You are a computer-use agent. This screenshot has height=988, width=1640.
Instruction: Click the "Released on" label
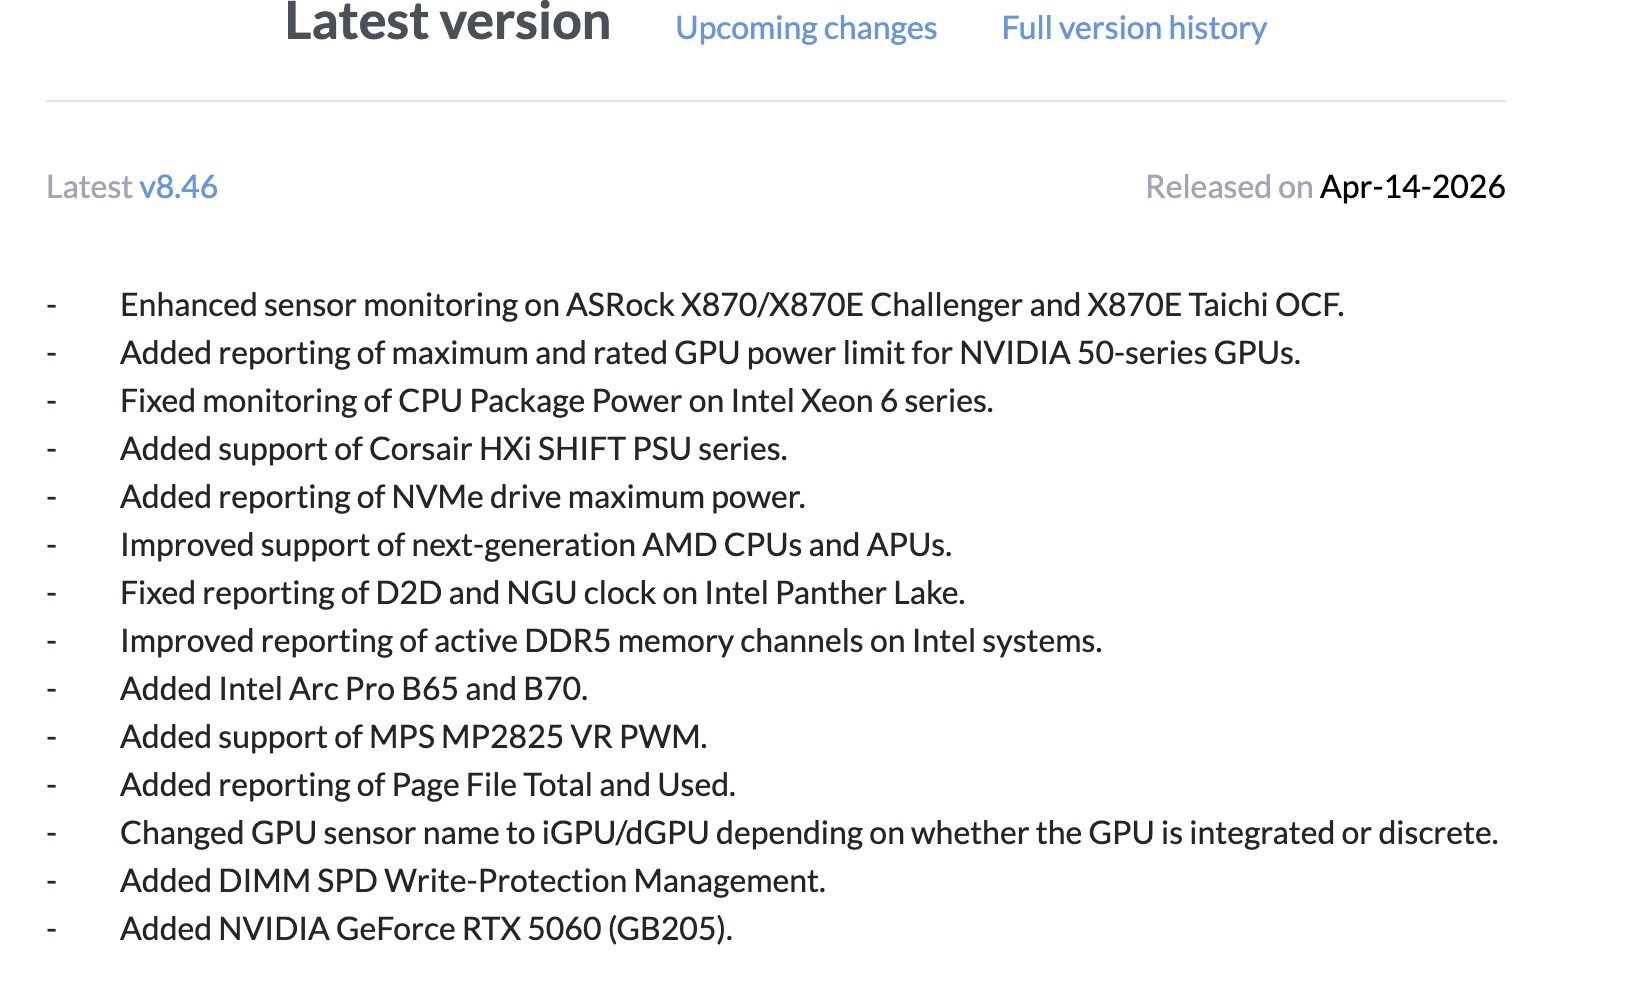pyautogui.click(x=1228, y=187)
